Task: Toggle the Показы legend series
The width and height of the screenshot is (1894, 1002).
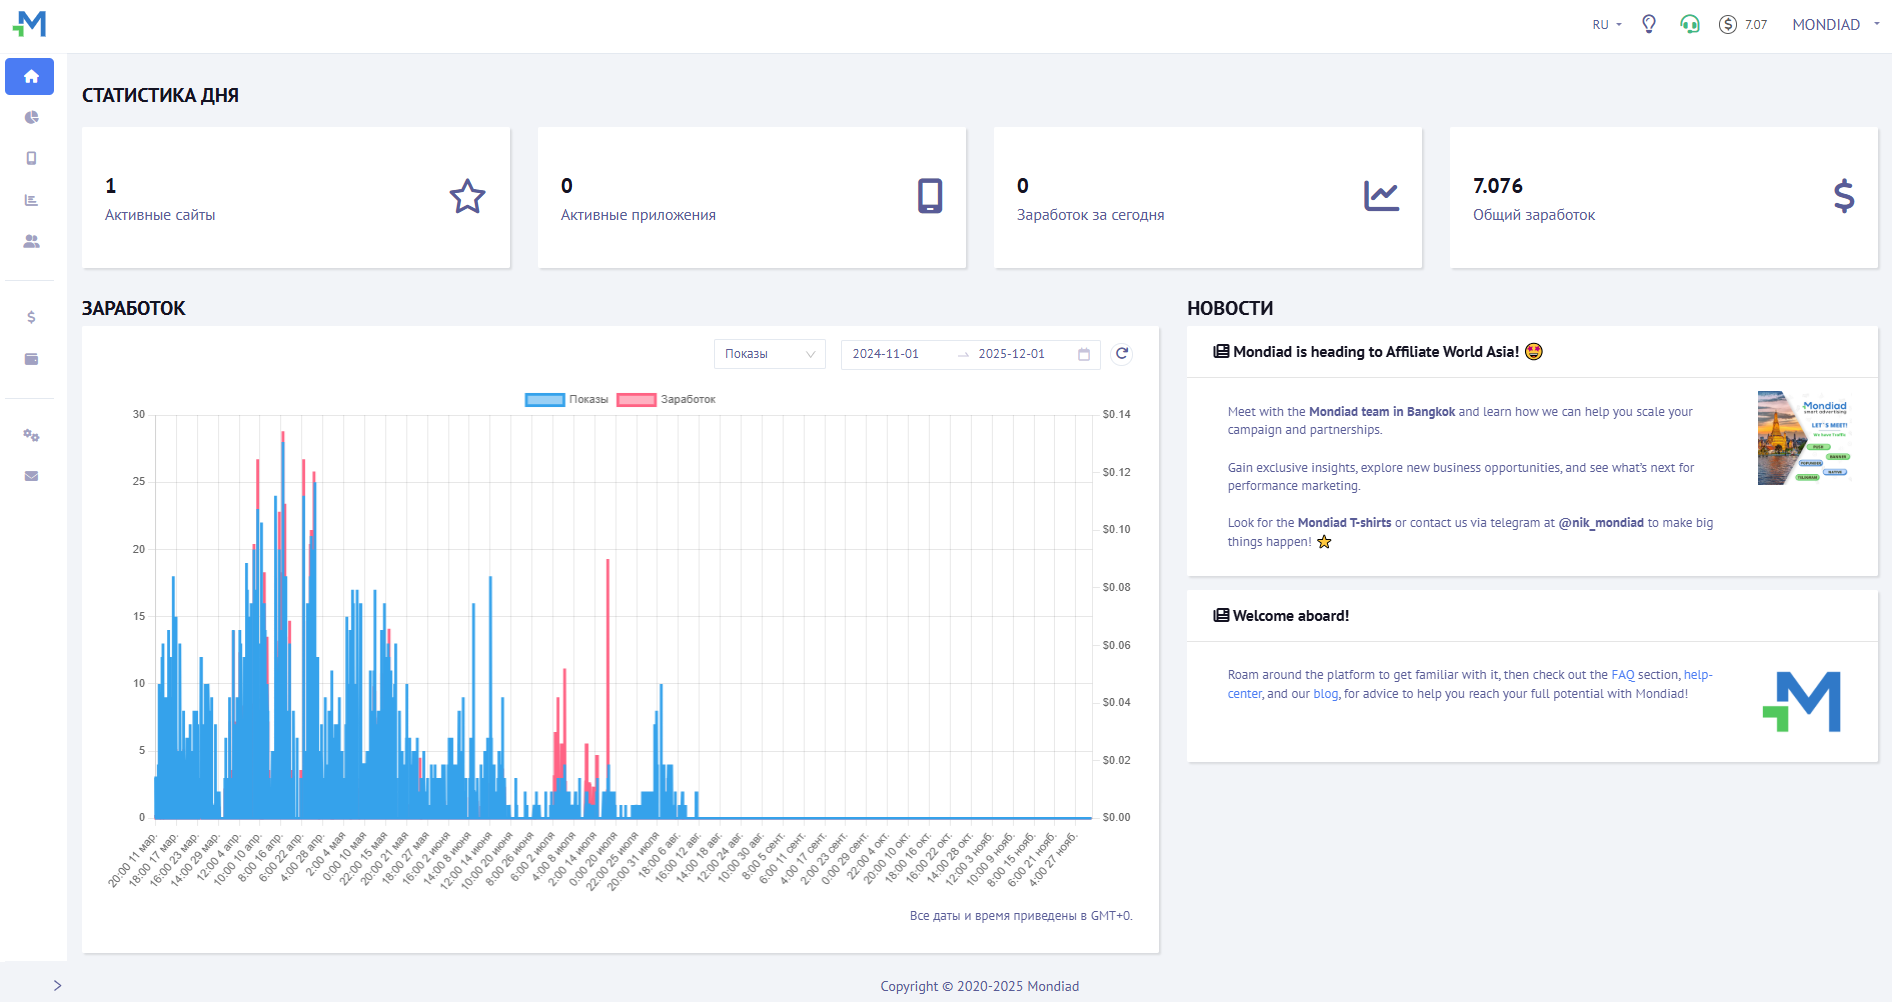Action: click(567, 399)
